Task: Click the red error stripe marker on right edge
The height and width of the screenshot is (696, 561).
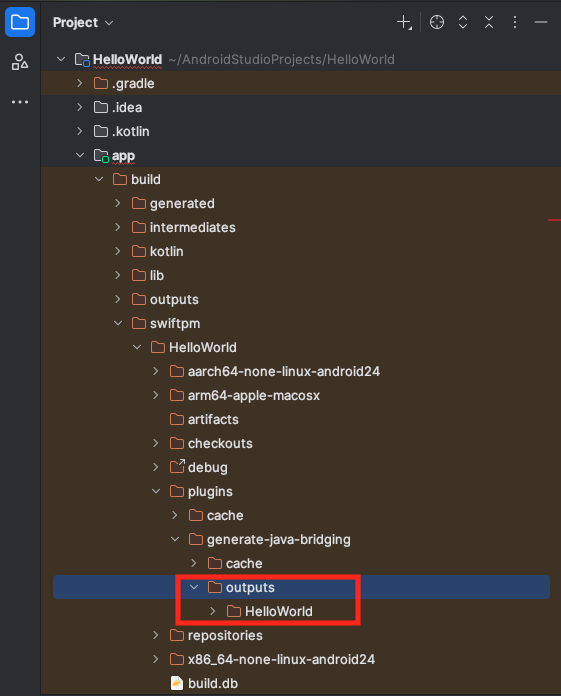Action: 554,219
